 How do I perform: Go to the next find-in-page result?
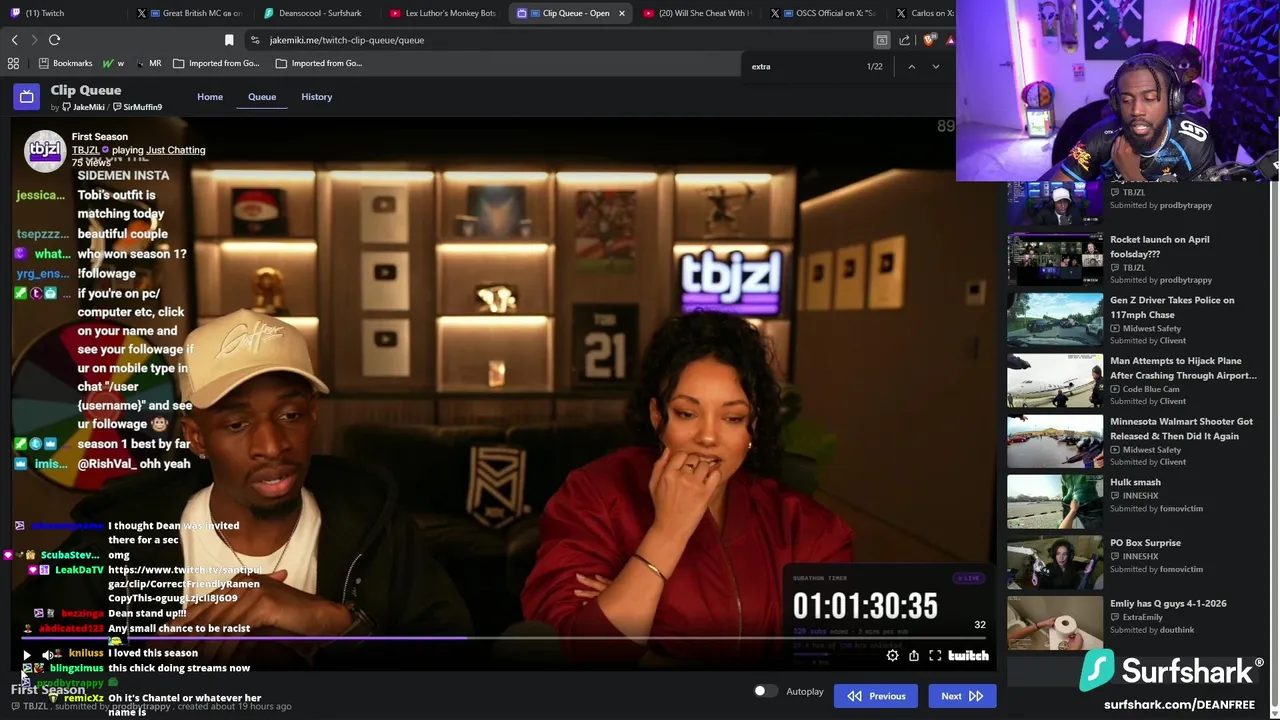935,66
